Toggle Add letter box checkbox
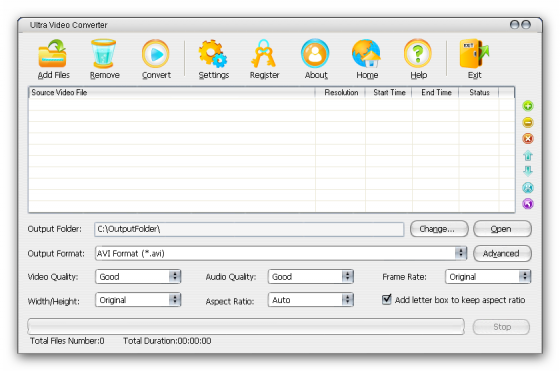The width and height of the screenshot is (560, 371). (386, 299)
